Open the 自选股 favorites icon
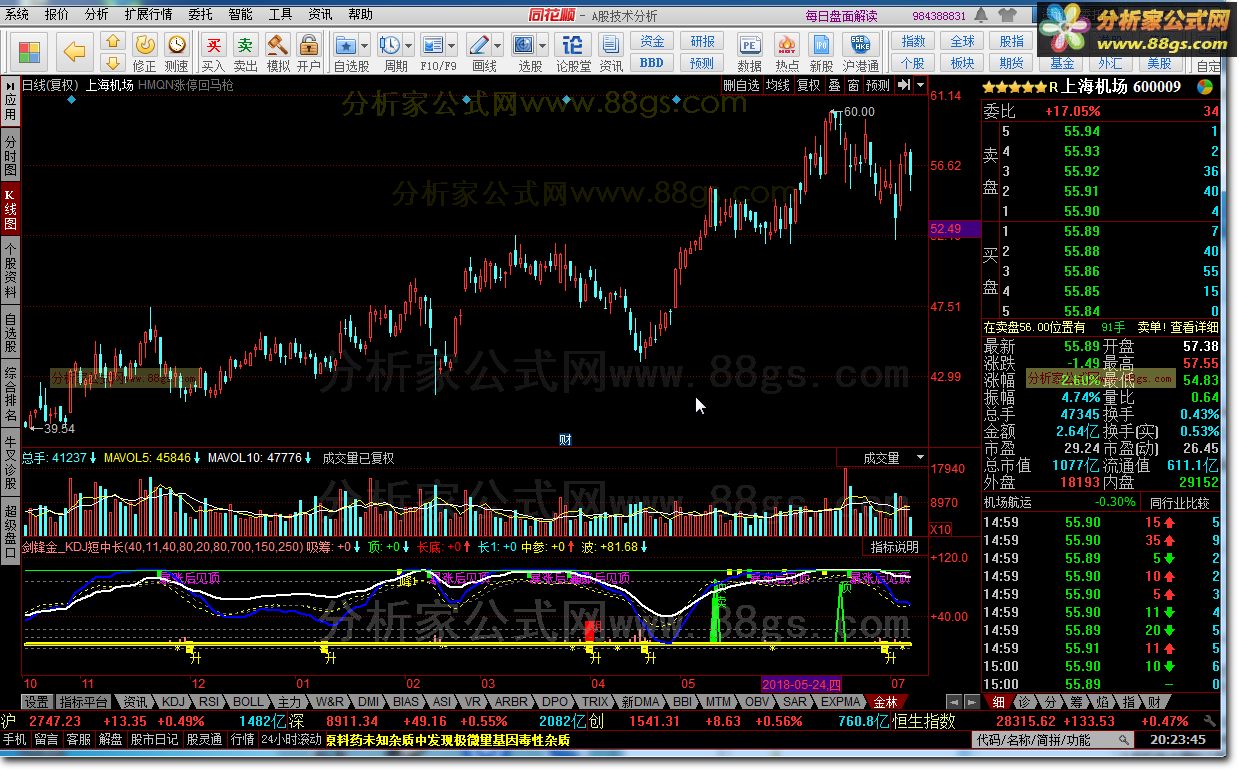This screenshot has width=1239, height=770. [x=346, y=46]
